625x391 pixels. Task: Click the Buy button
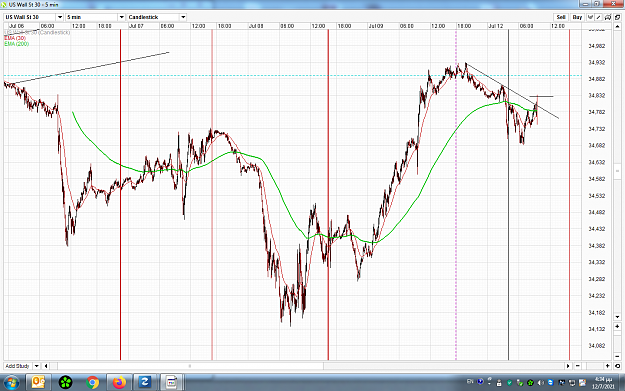(x=578, y=17)
